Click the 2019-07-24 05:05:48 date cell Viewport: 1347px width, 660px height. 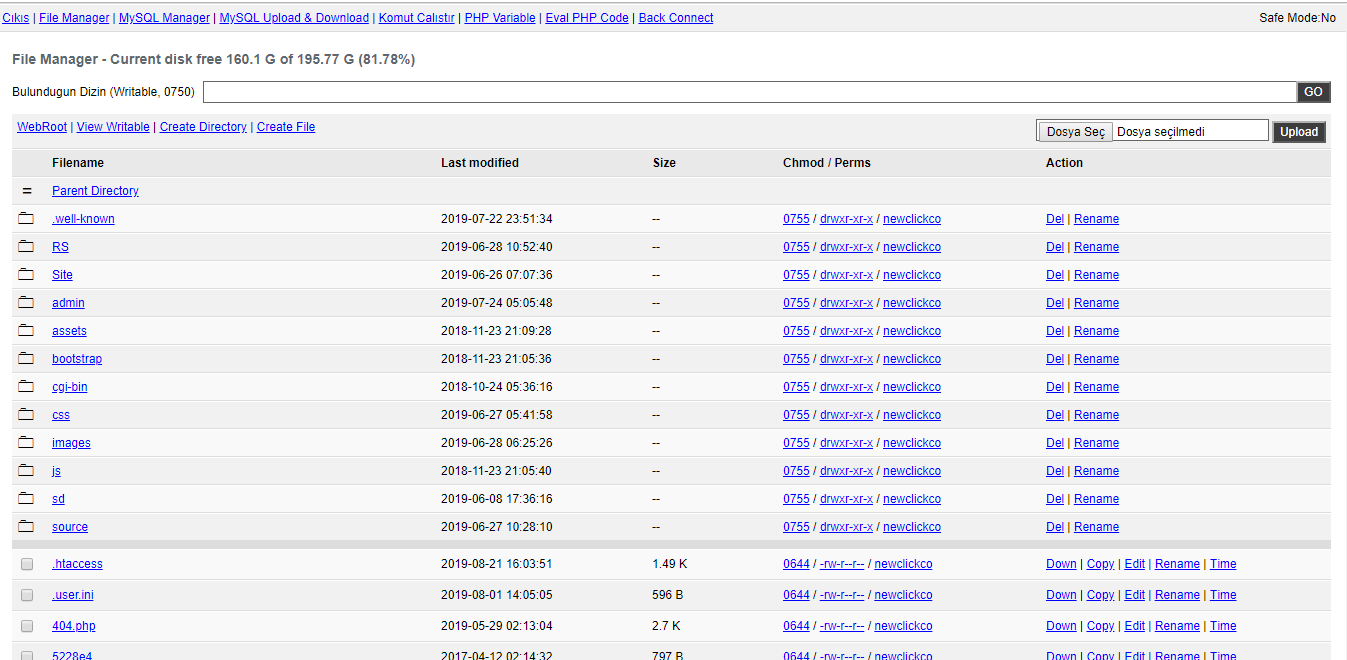click(496, 303)
